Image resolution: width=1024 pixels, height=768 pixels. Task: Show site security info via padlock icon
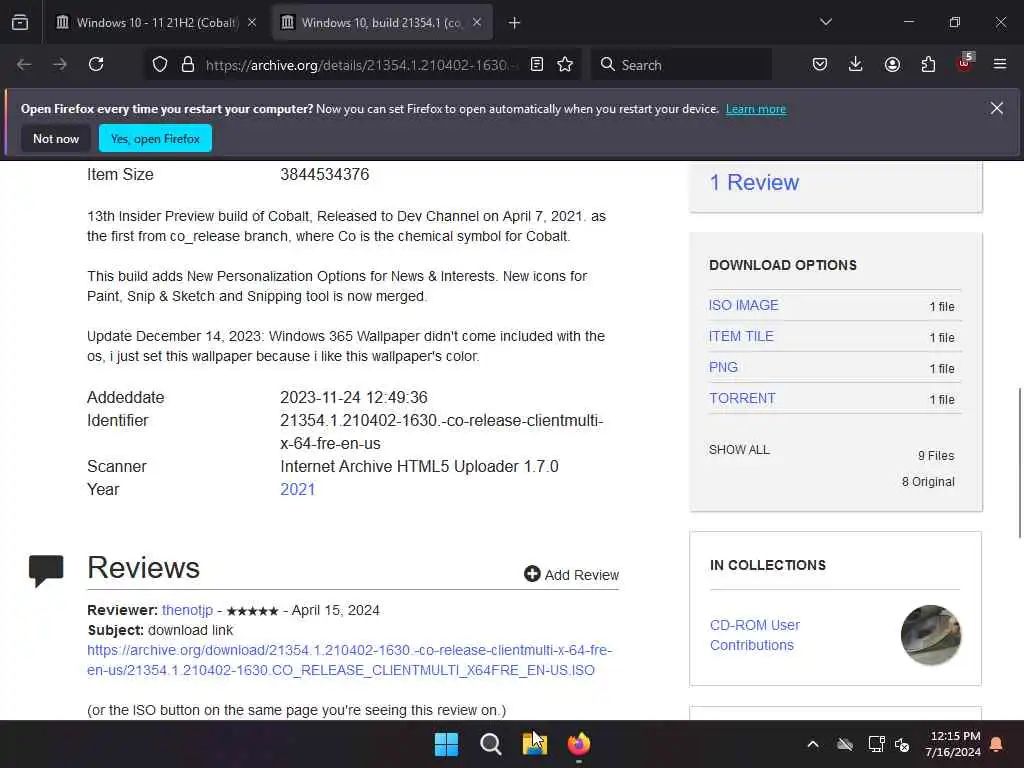[x=188, y=65]
